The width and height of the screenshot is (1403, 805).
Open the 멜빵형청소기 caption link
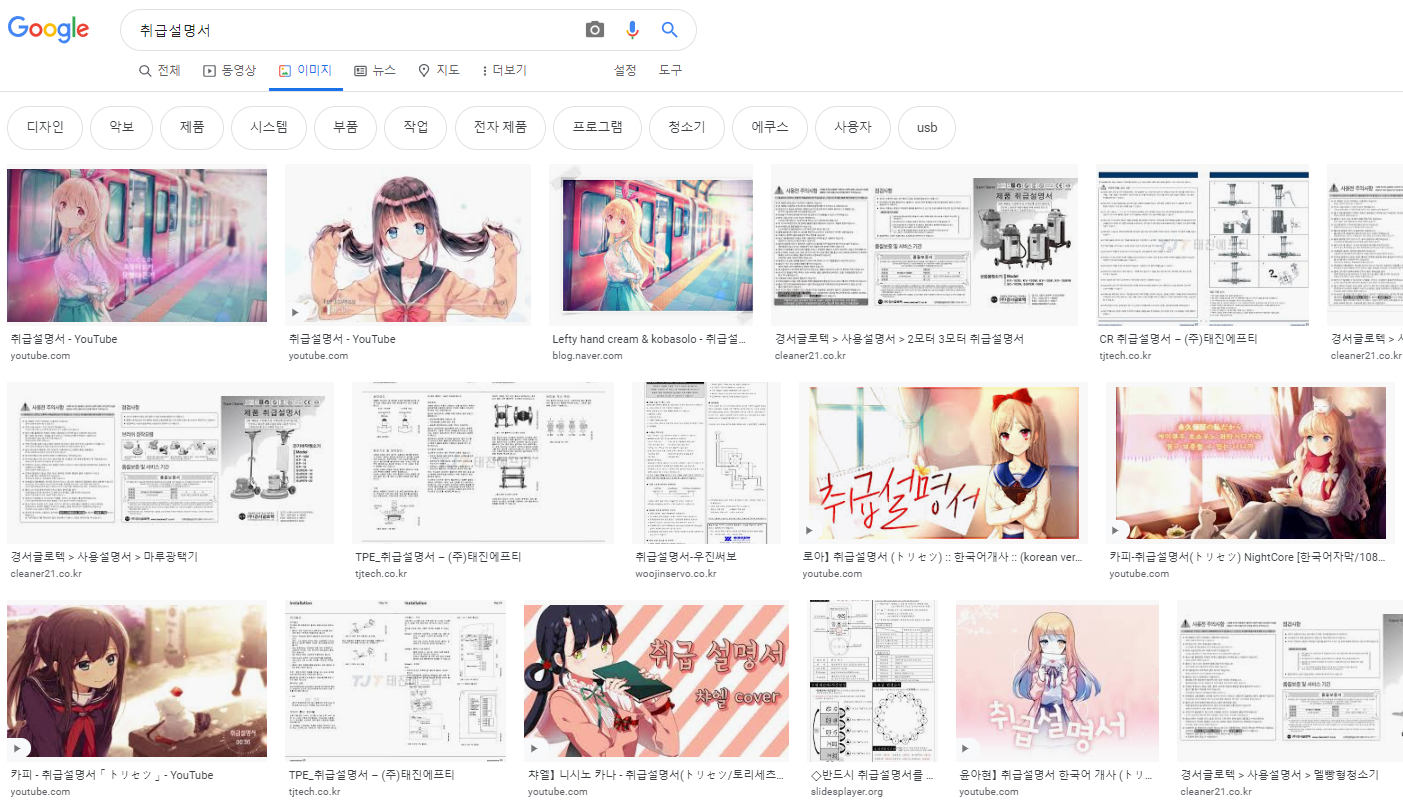[x=1280, y=775]
